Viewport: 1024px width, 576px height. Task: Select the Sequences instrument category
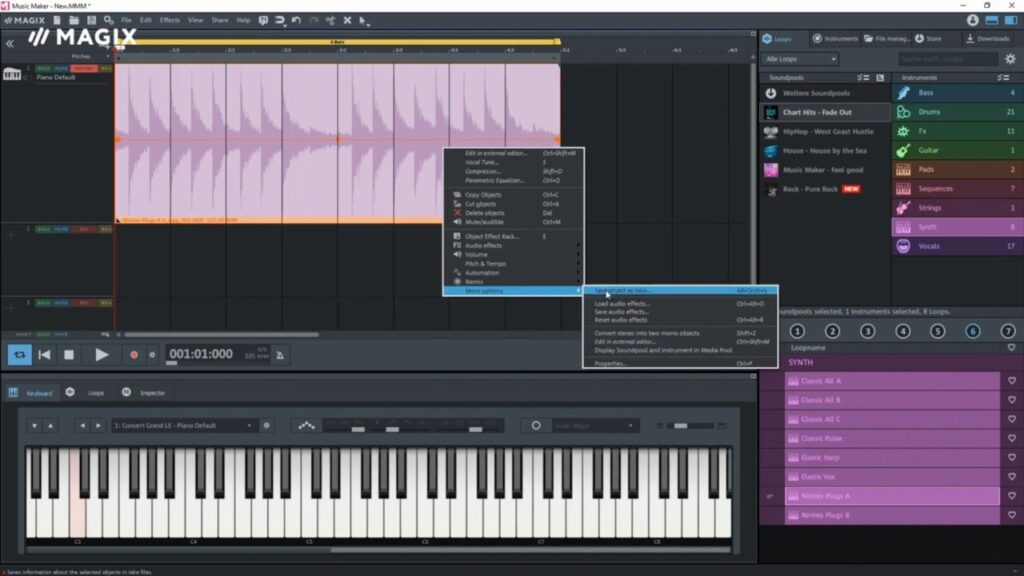coord(955,189)
